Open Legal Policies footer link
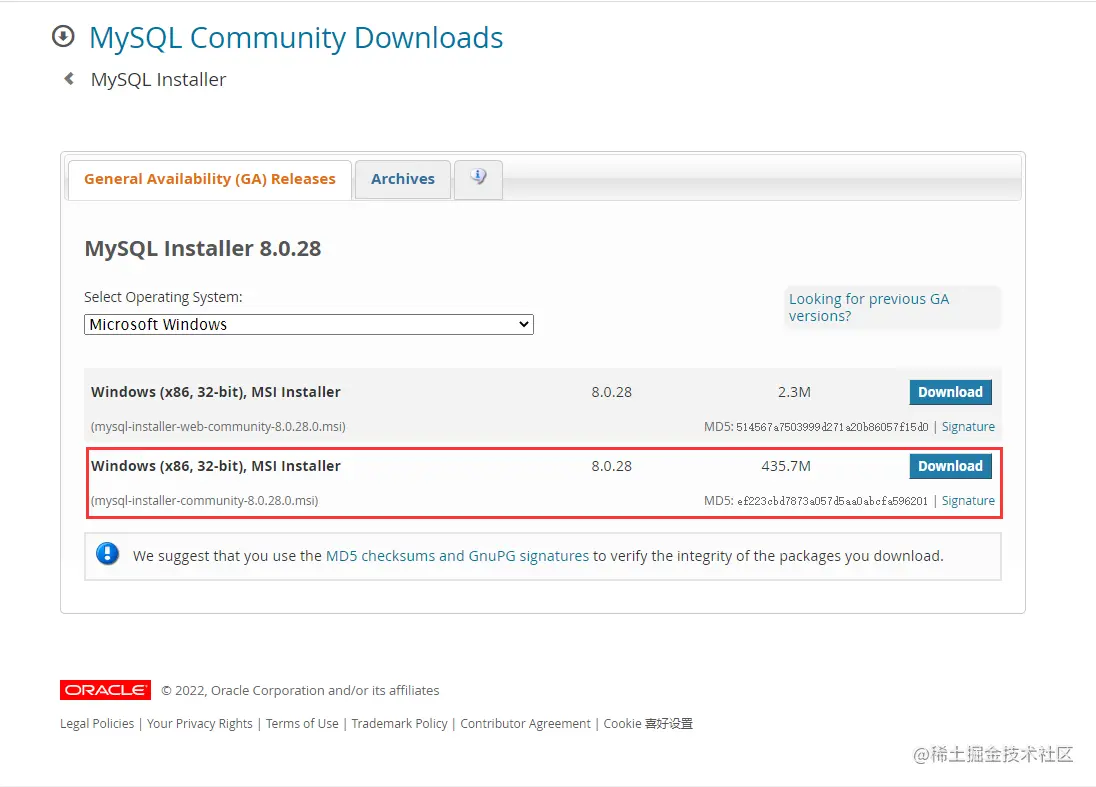1096x787 pixels. 97,723
